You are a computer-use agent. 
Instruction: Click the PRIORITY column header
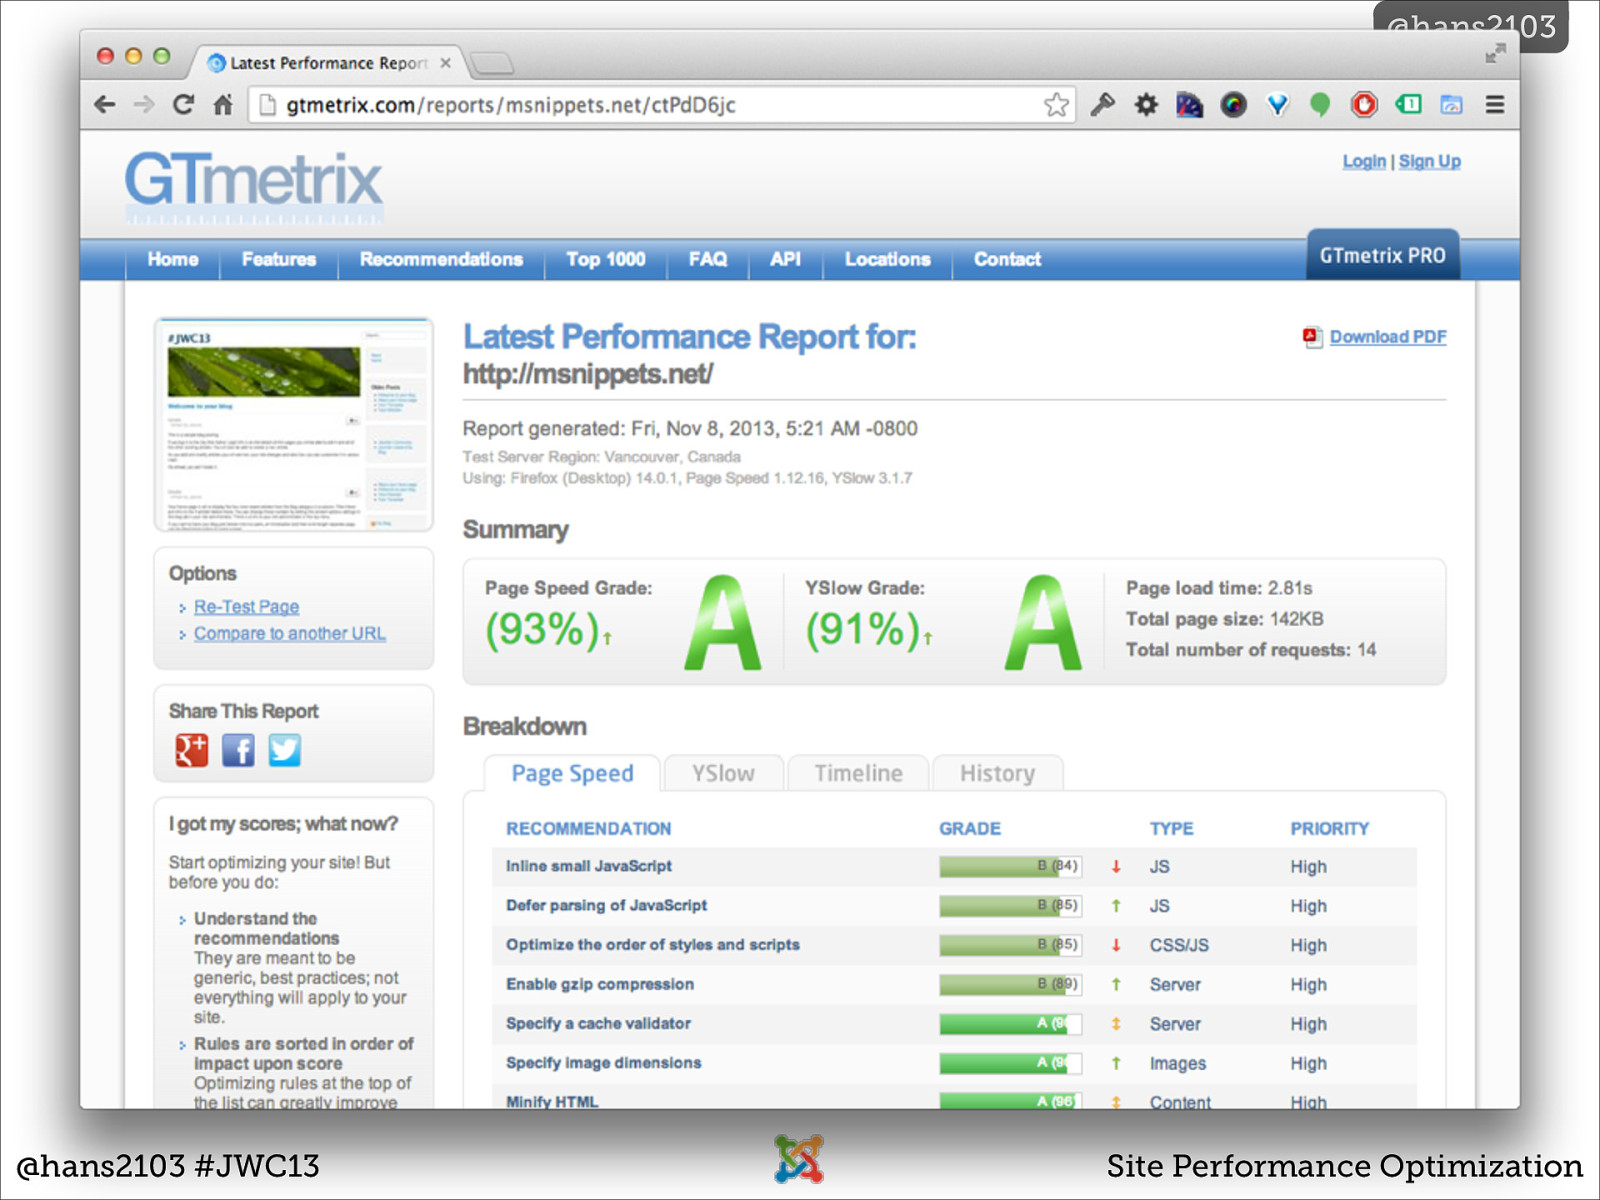coord(1329,829)
